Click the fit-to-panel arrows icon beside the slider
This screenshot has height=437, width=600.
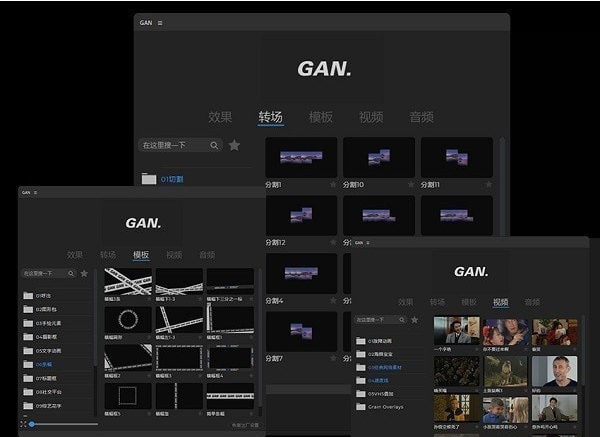pos(23,424)
